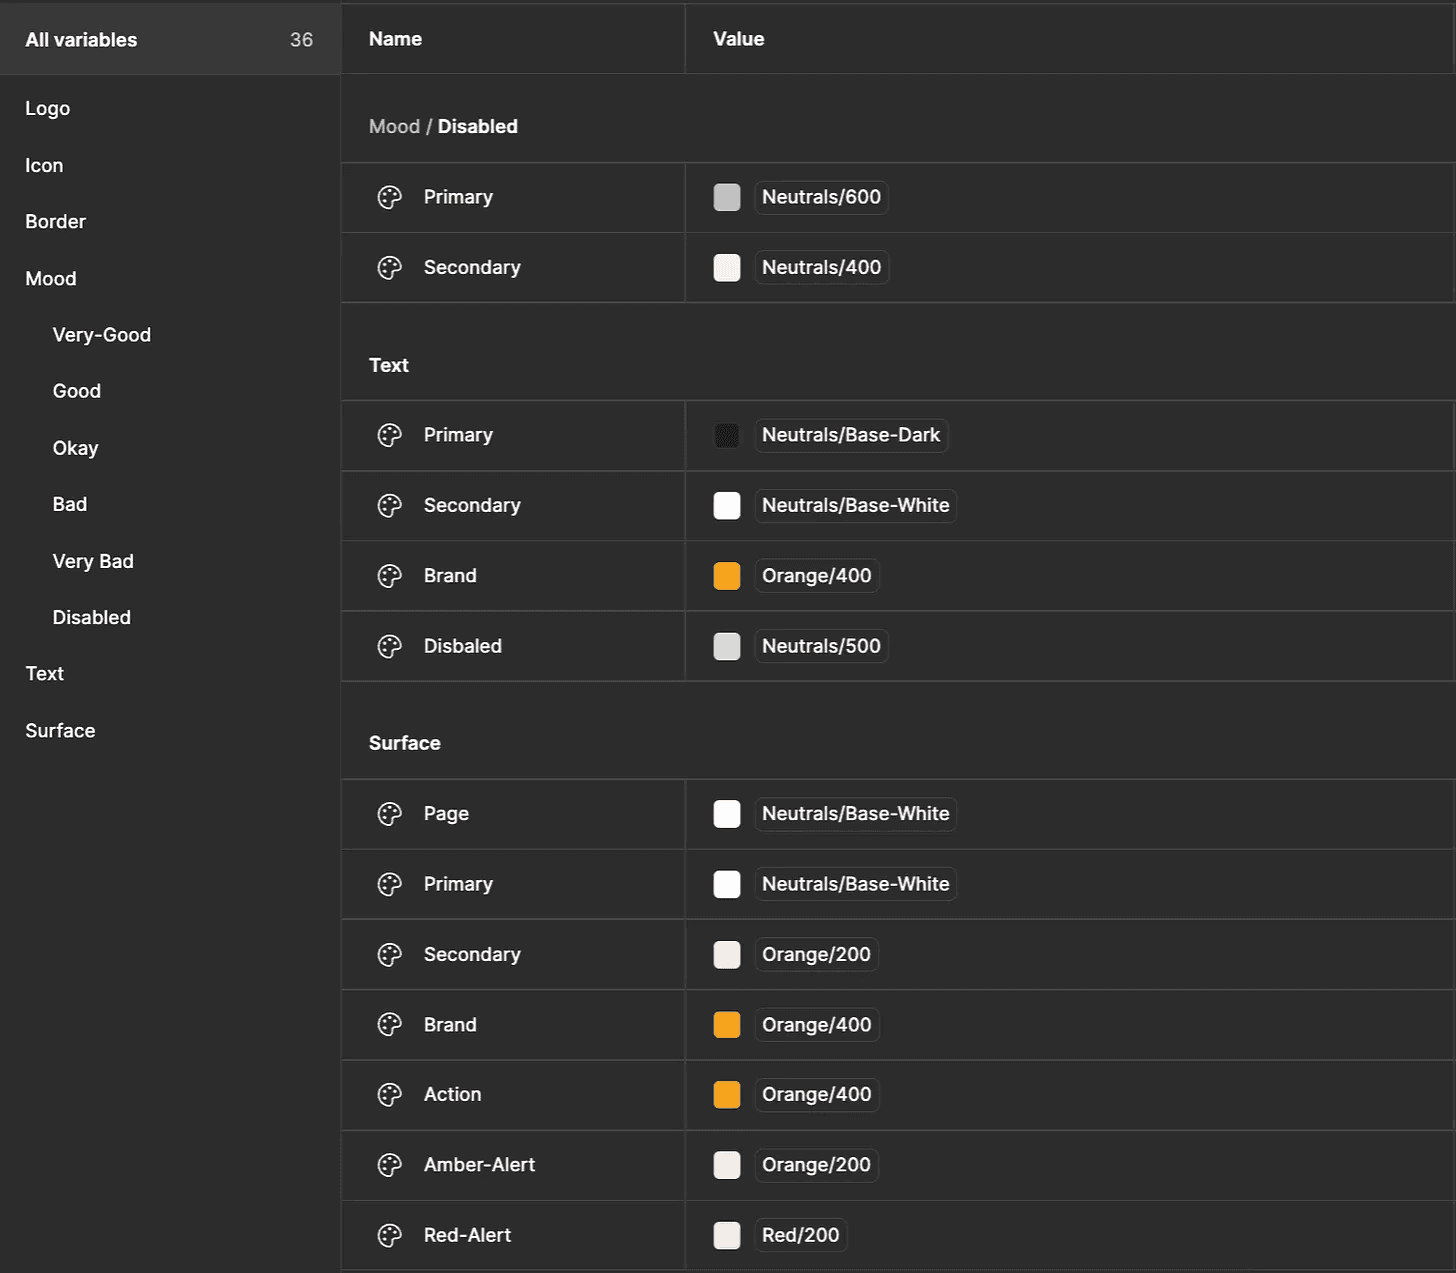The height and width of the screenshot is (1273, 1456).
Task: Click the Neutrals/600 alias chip
Action: click(821, 197)
